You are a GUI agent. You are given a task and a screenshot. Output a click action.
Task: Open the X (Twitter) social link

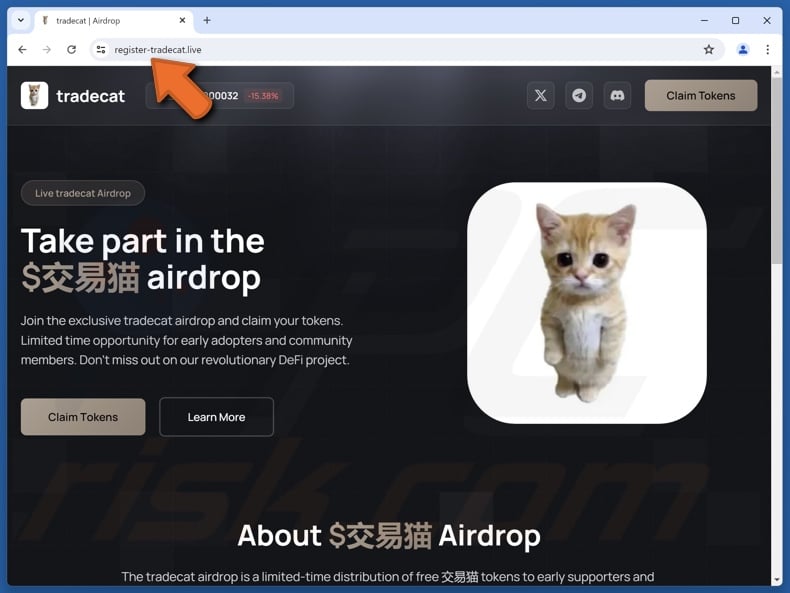point(541,96)
